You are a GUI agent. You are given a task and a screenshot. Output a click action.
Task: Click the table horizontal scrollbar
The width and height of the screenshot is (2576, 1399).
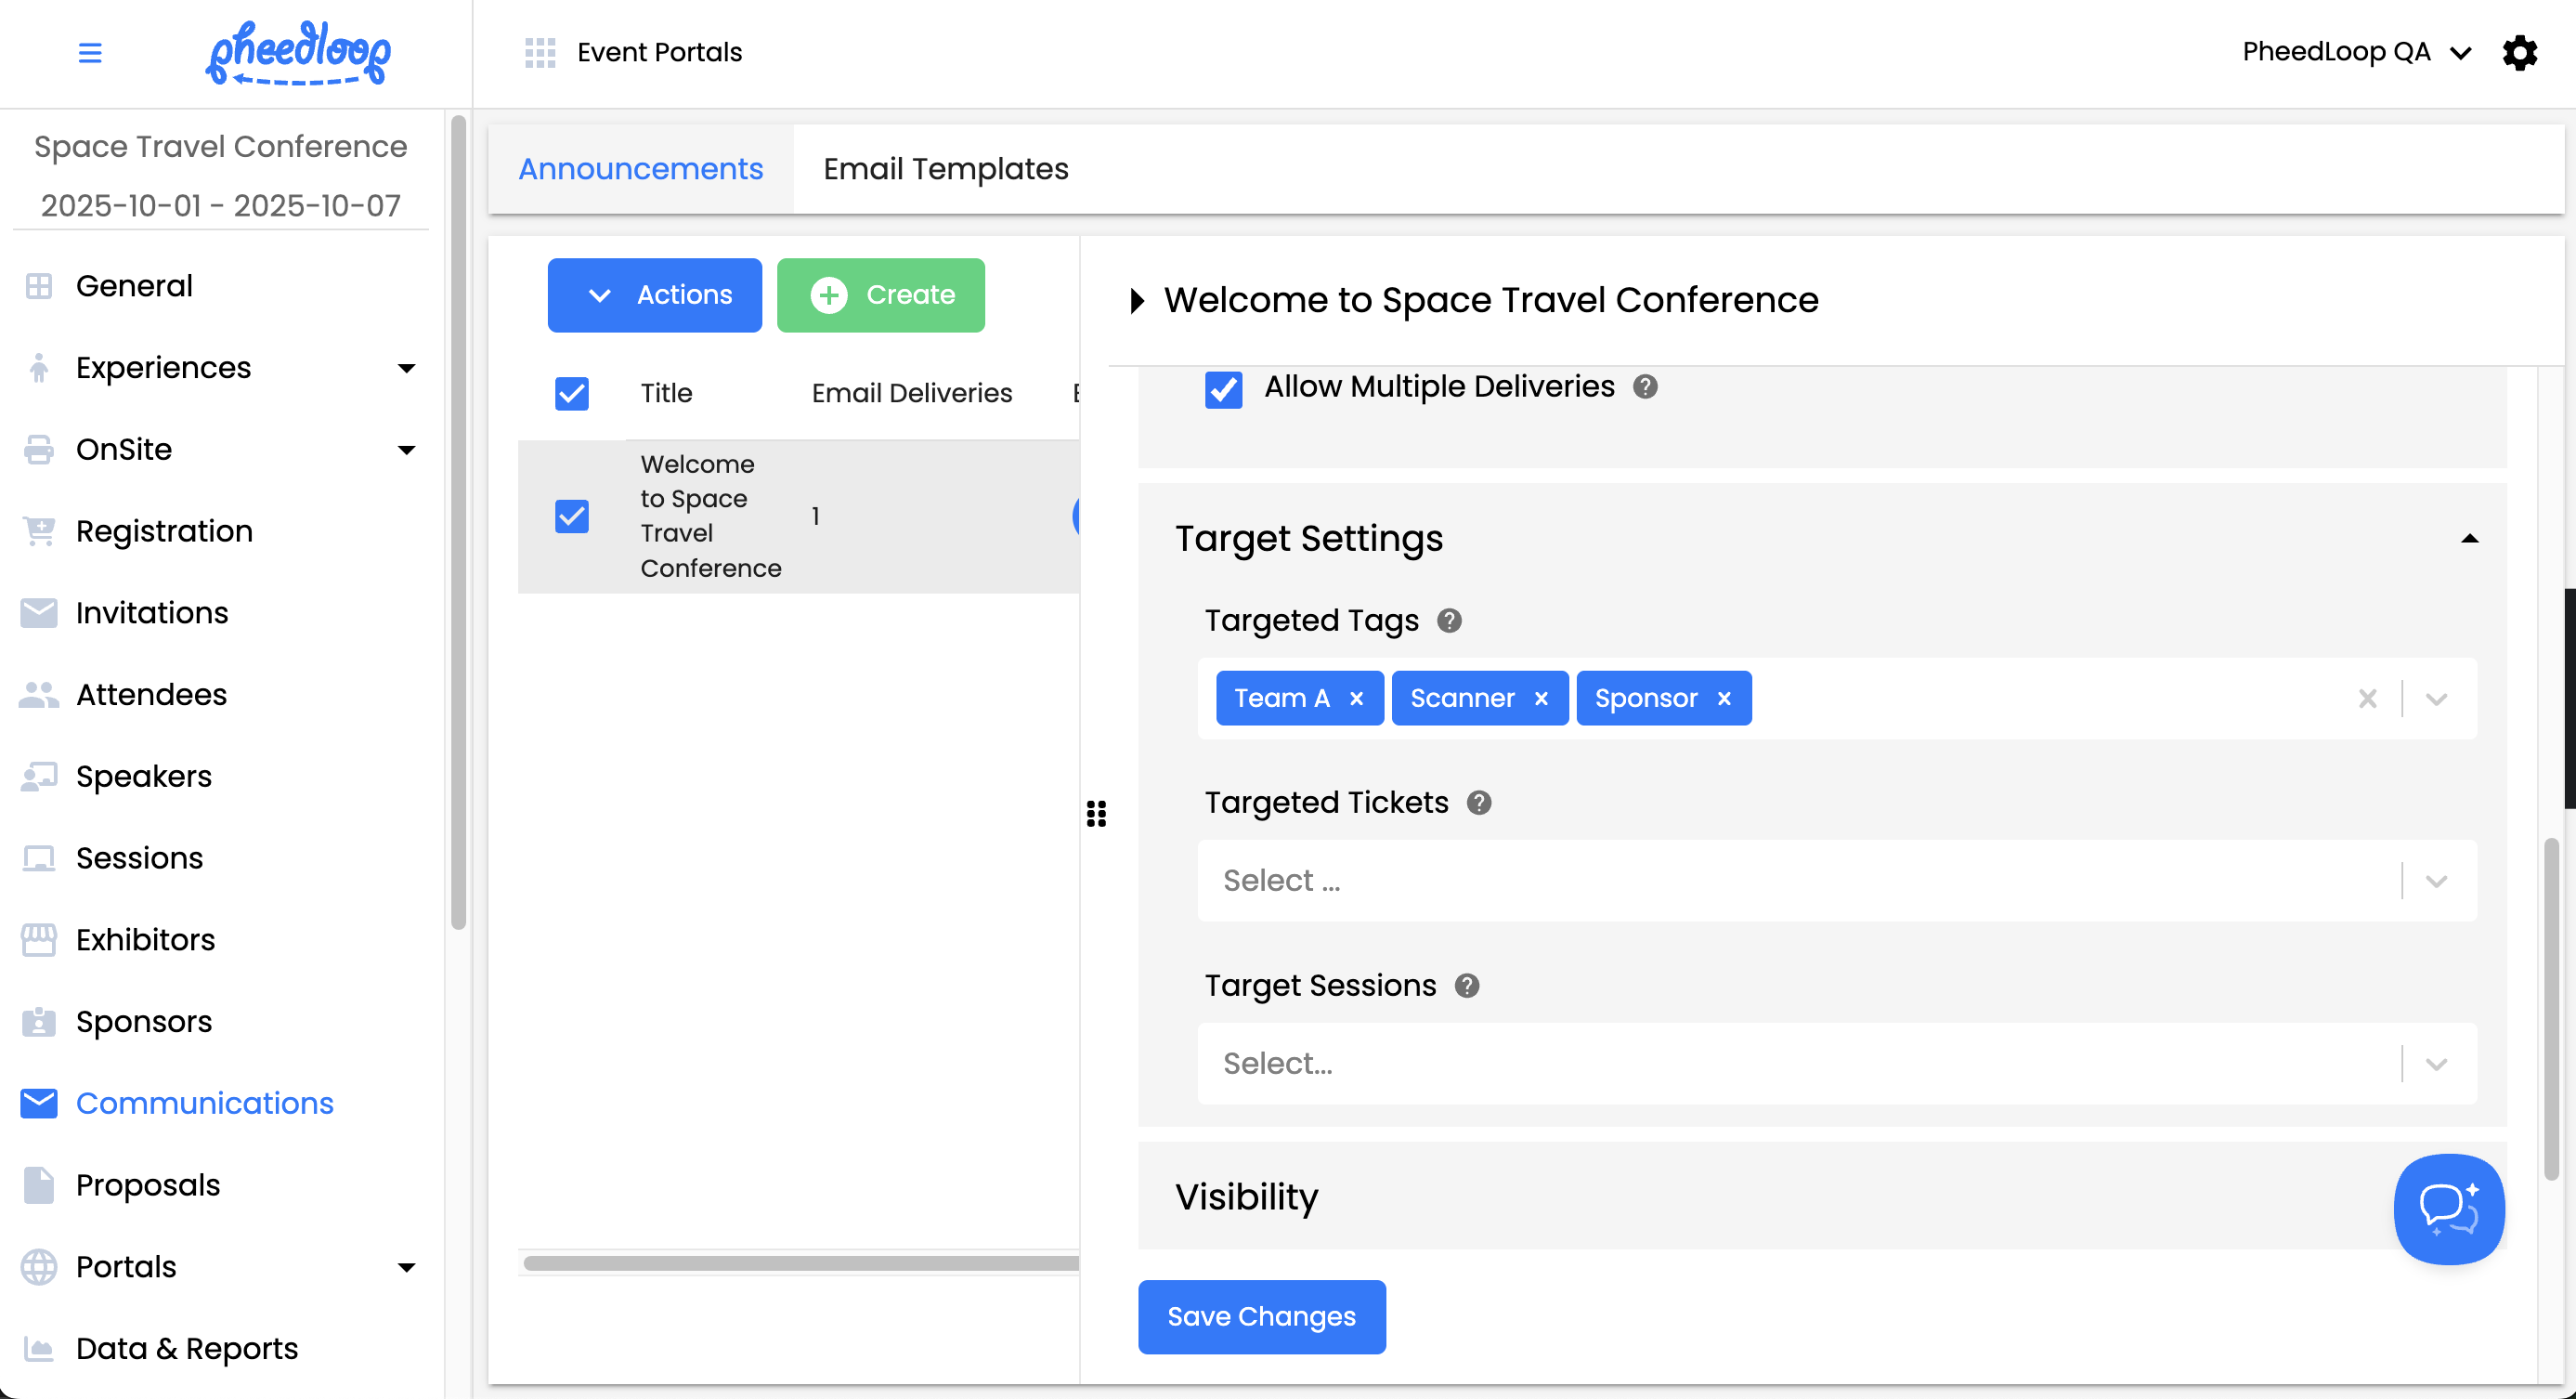pyautogui.click(x=800, y=1263)
